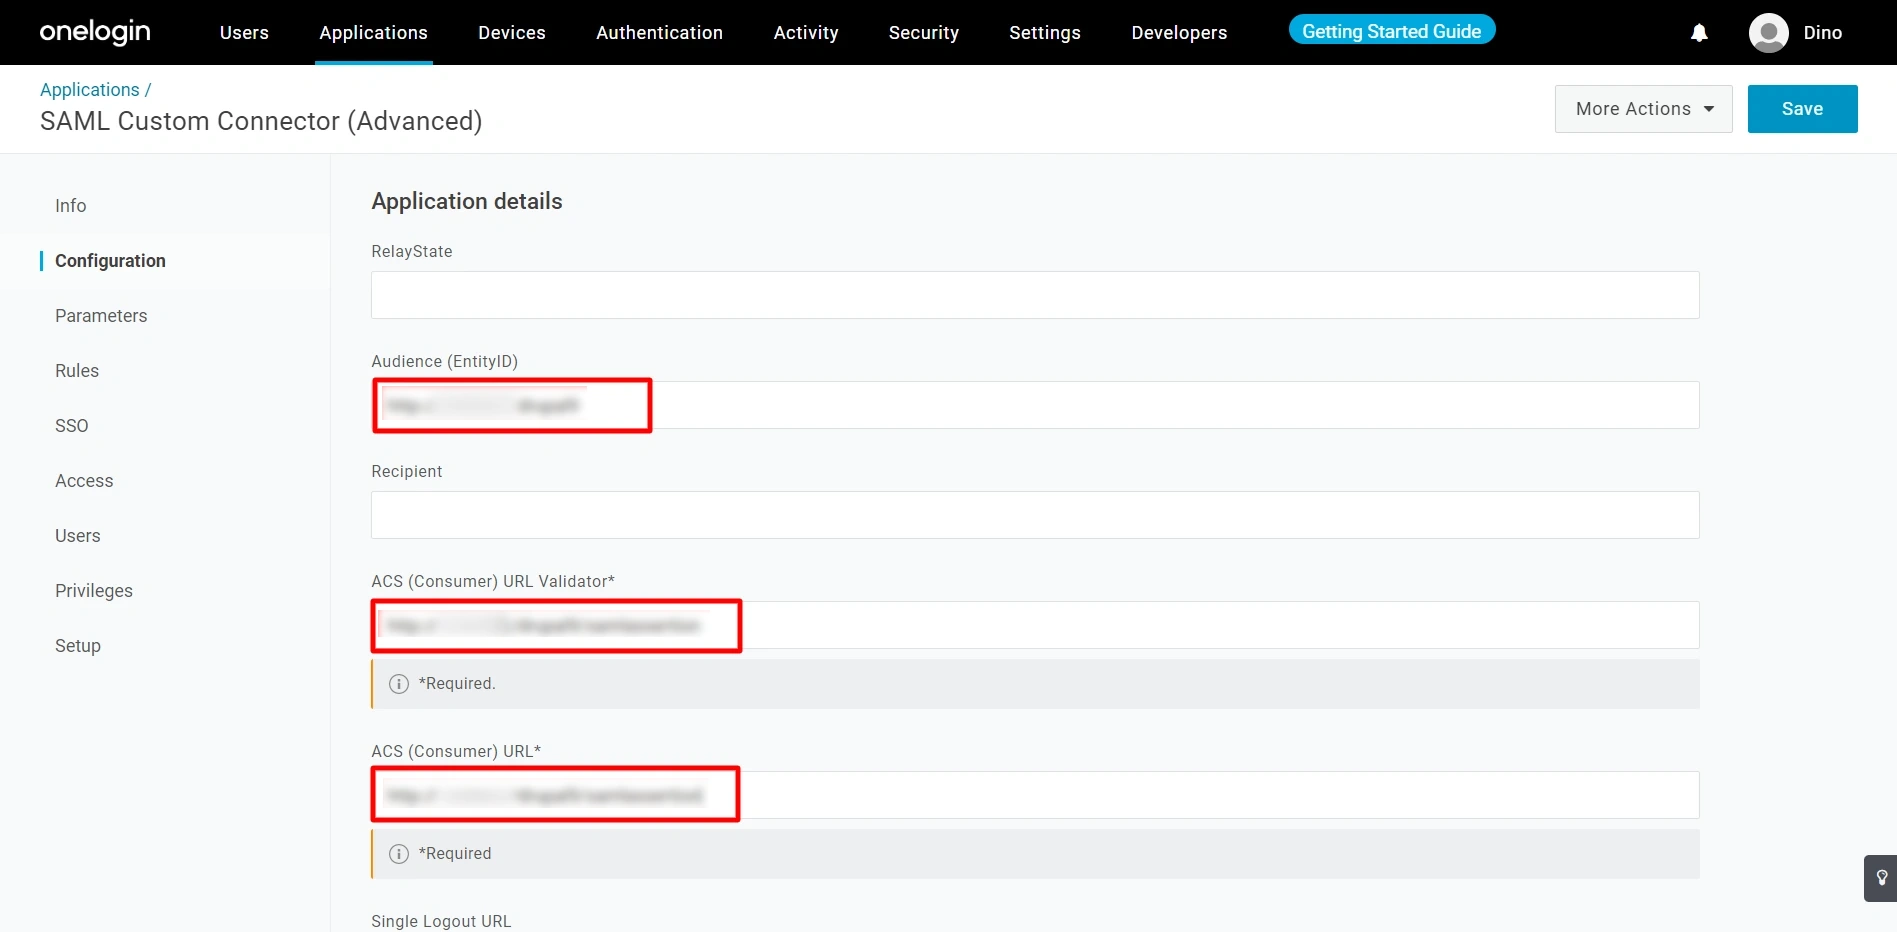This screenshot has width=1897, height=932.
Task: Click info icon beside ACS URL *Required note
Action: click(399, 854)
